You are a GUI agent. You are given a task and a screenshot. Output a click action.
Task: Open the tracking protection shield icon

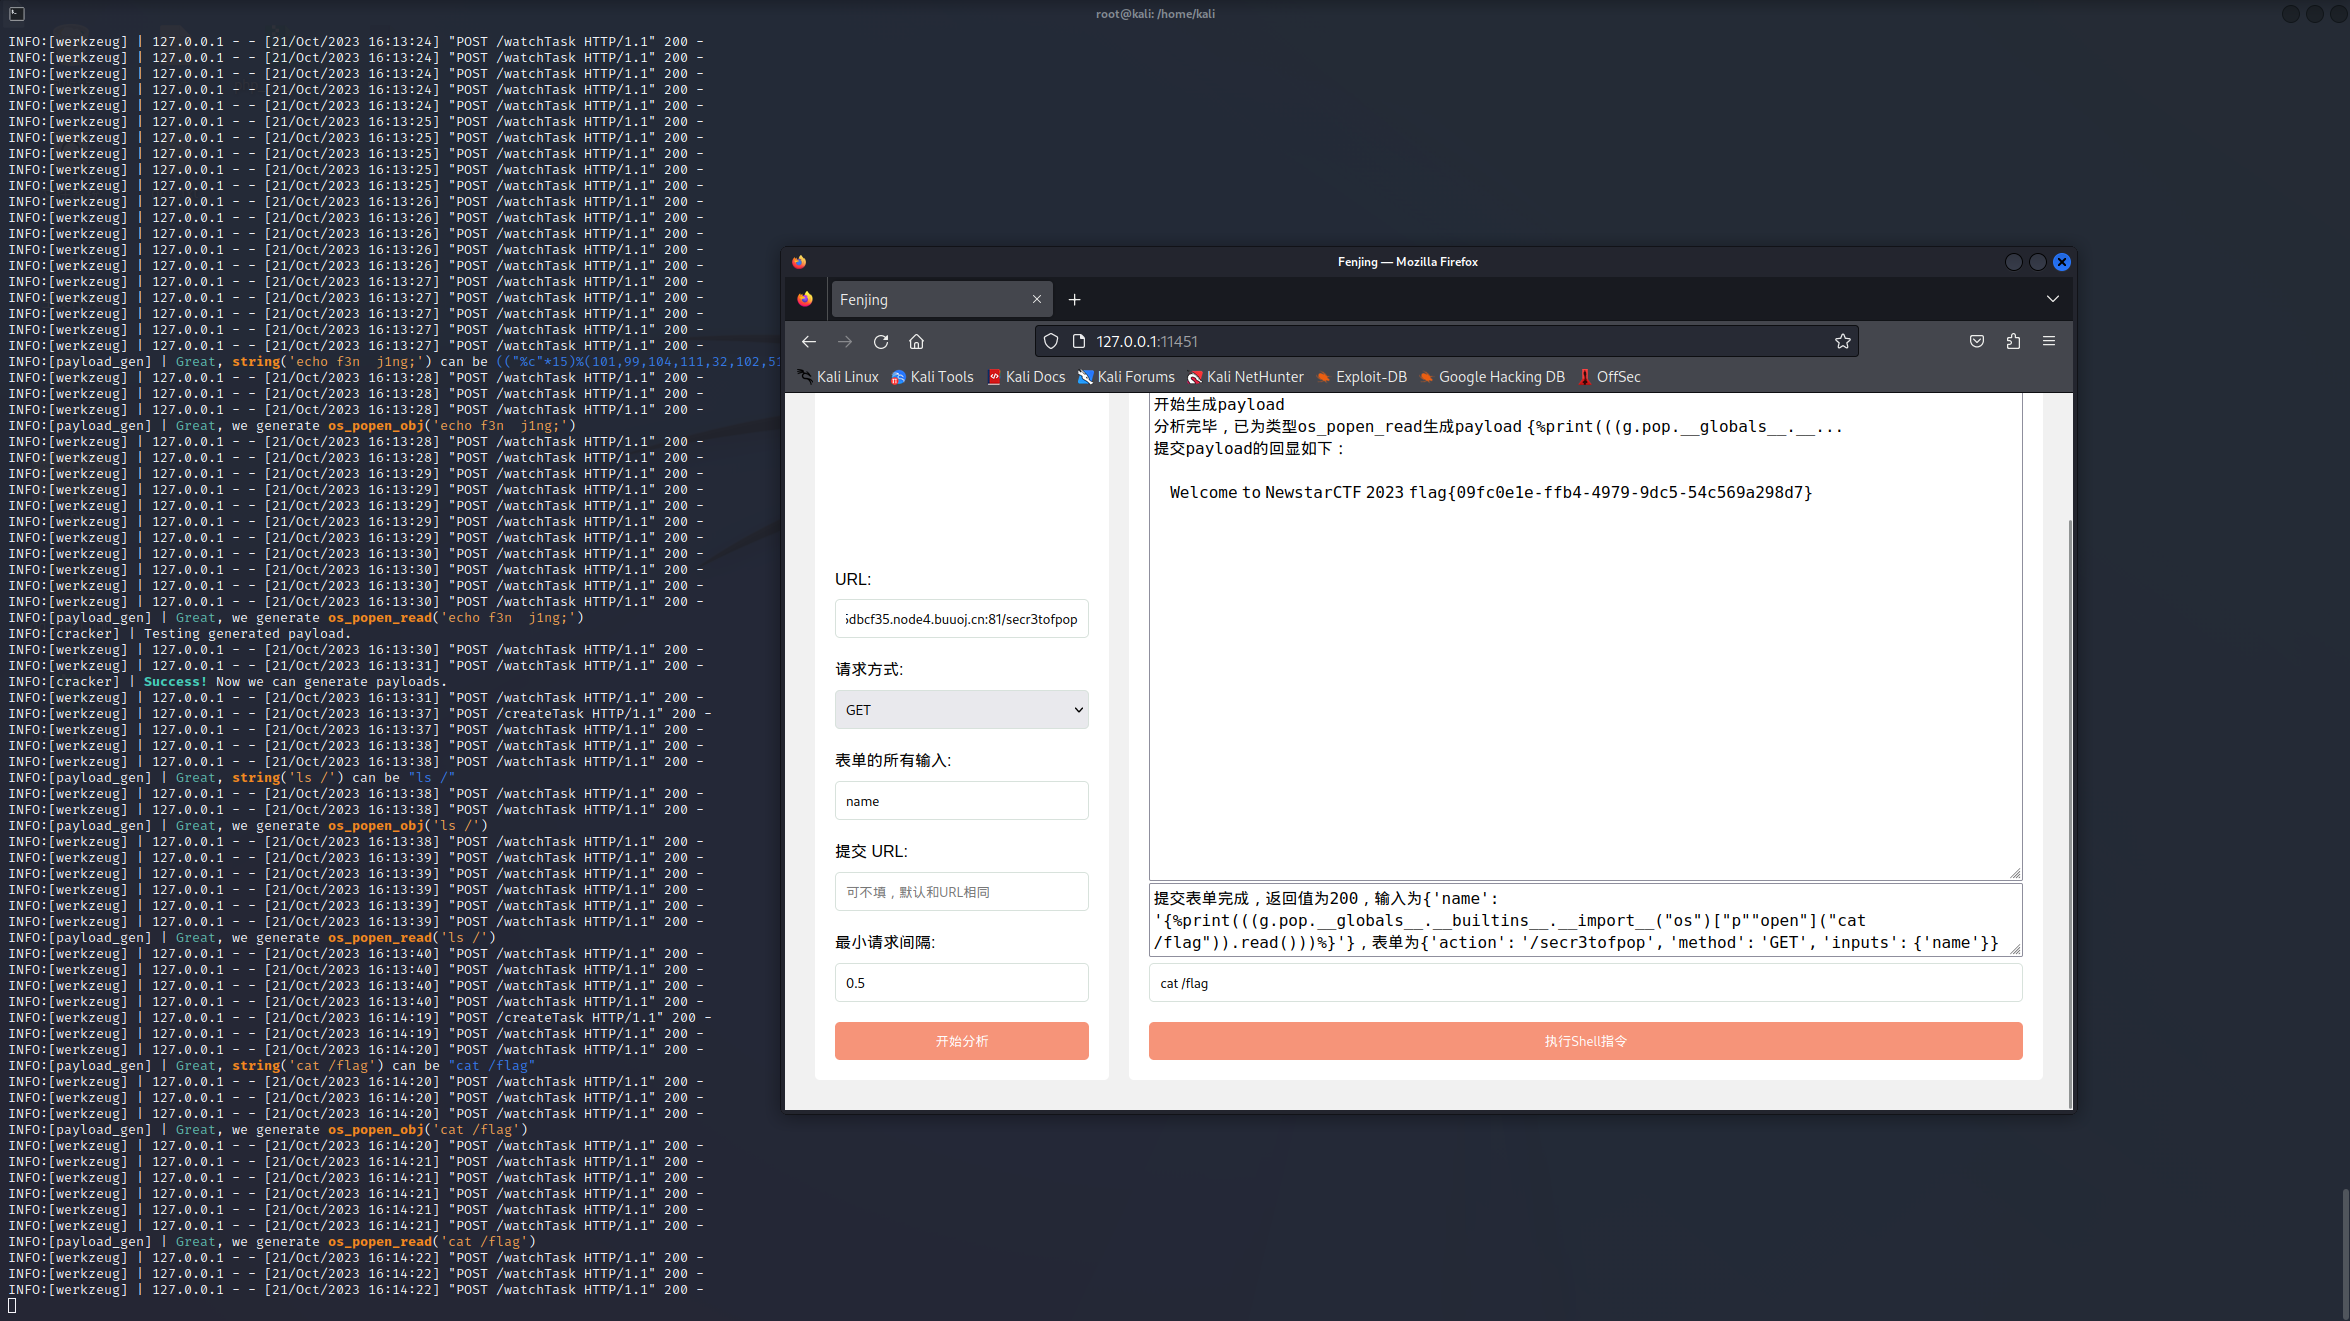point(1051,342)
